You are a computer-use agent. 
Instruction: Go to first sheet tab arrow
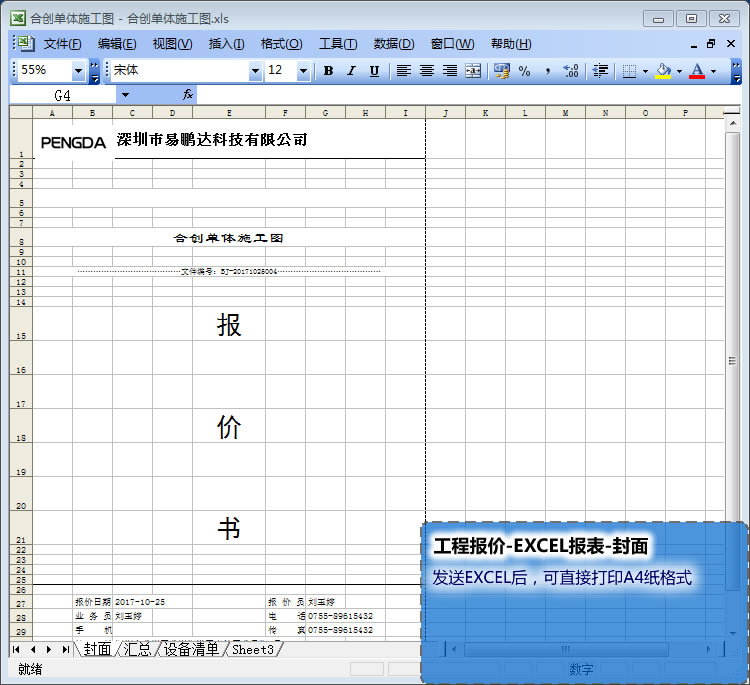(x=16, y=649)
